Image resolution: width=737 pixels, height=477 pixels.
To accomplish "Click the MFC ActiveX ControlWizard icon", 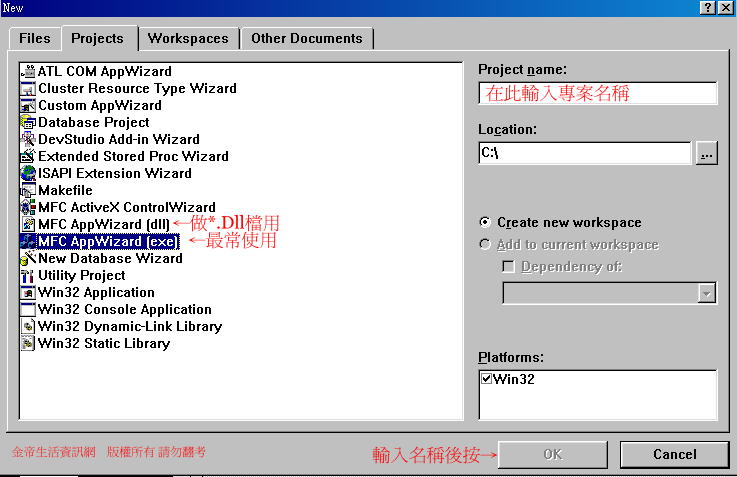I will 28,207.
